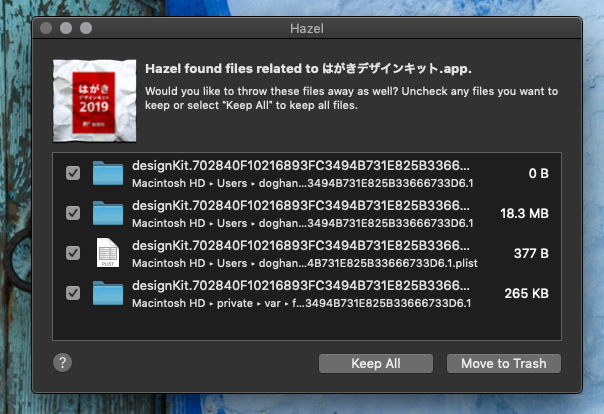Click the path ending in .plist
The height and width of the screenshot is (414, 604).
pos(305,263)
